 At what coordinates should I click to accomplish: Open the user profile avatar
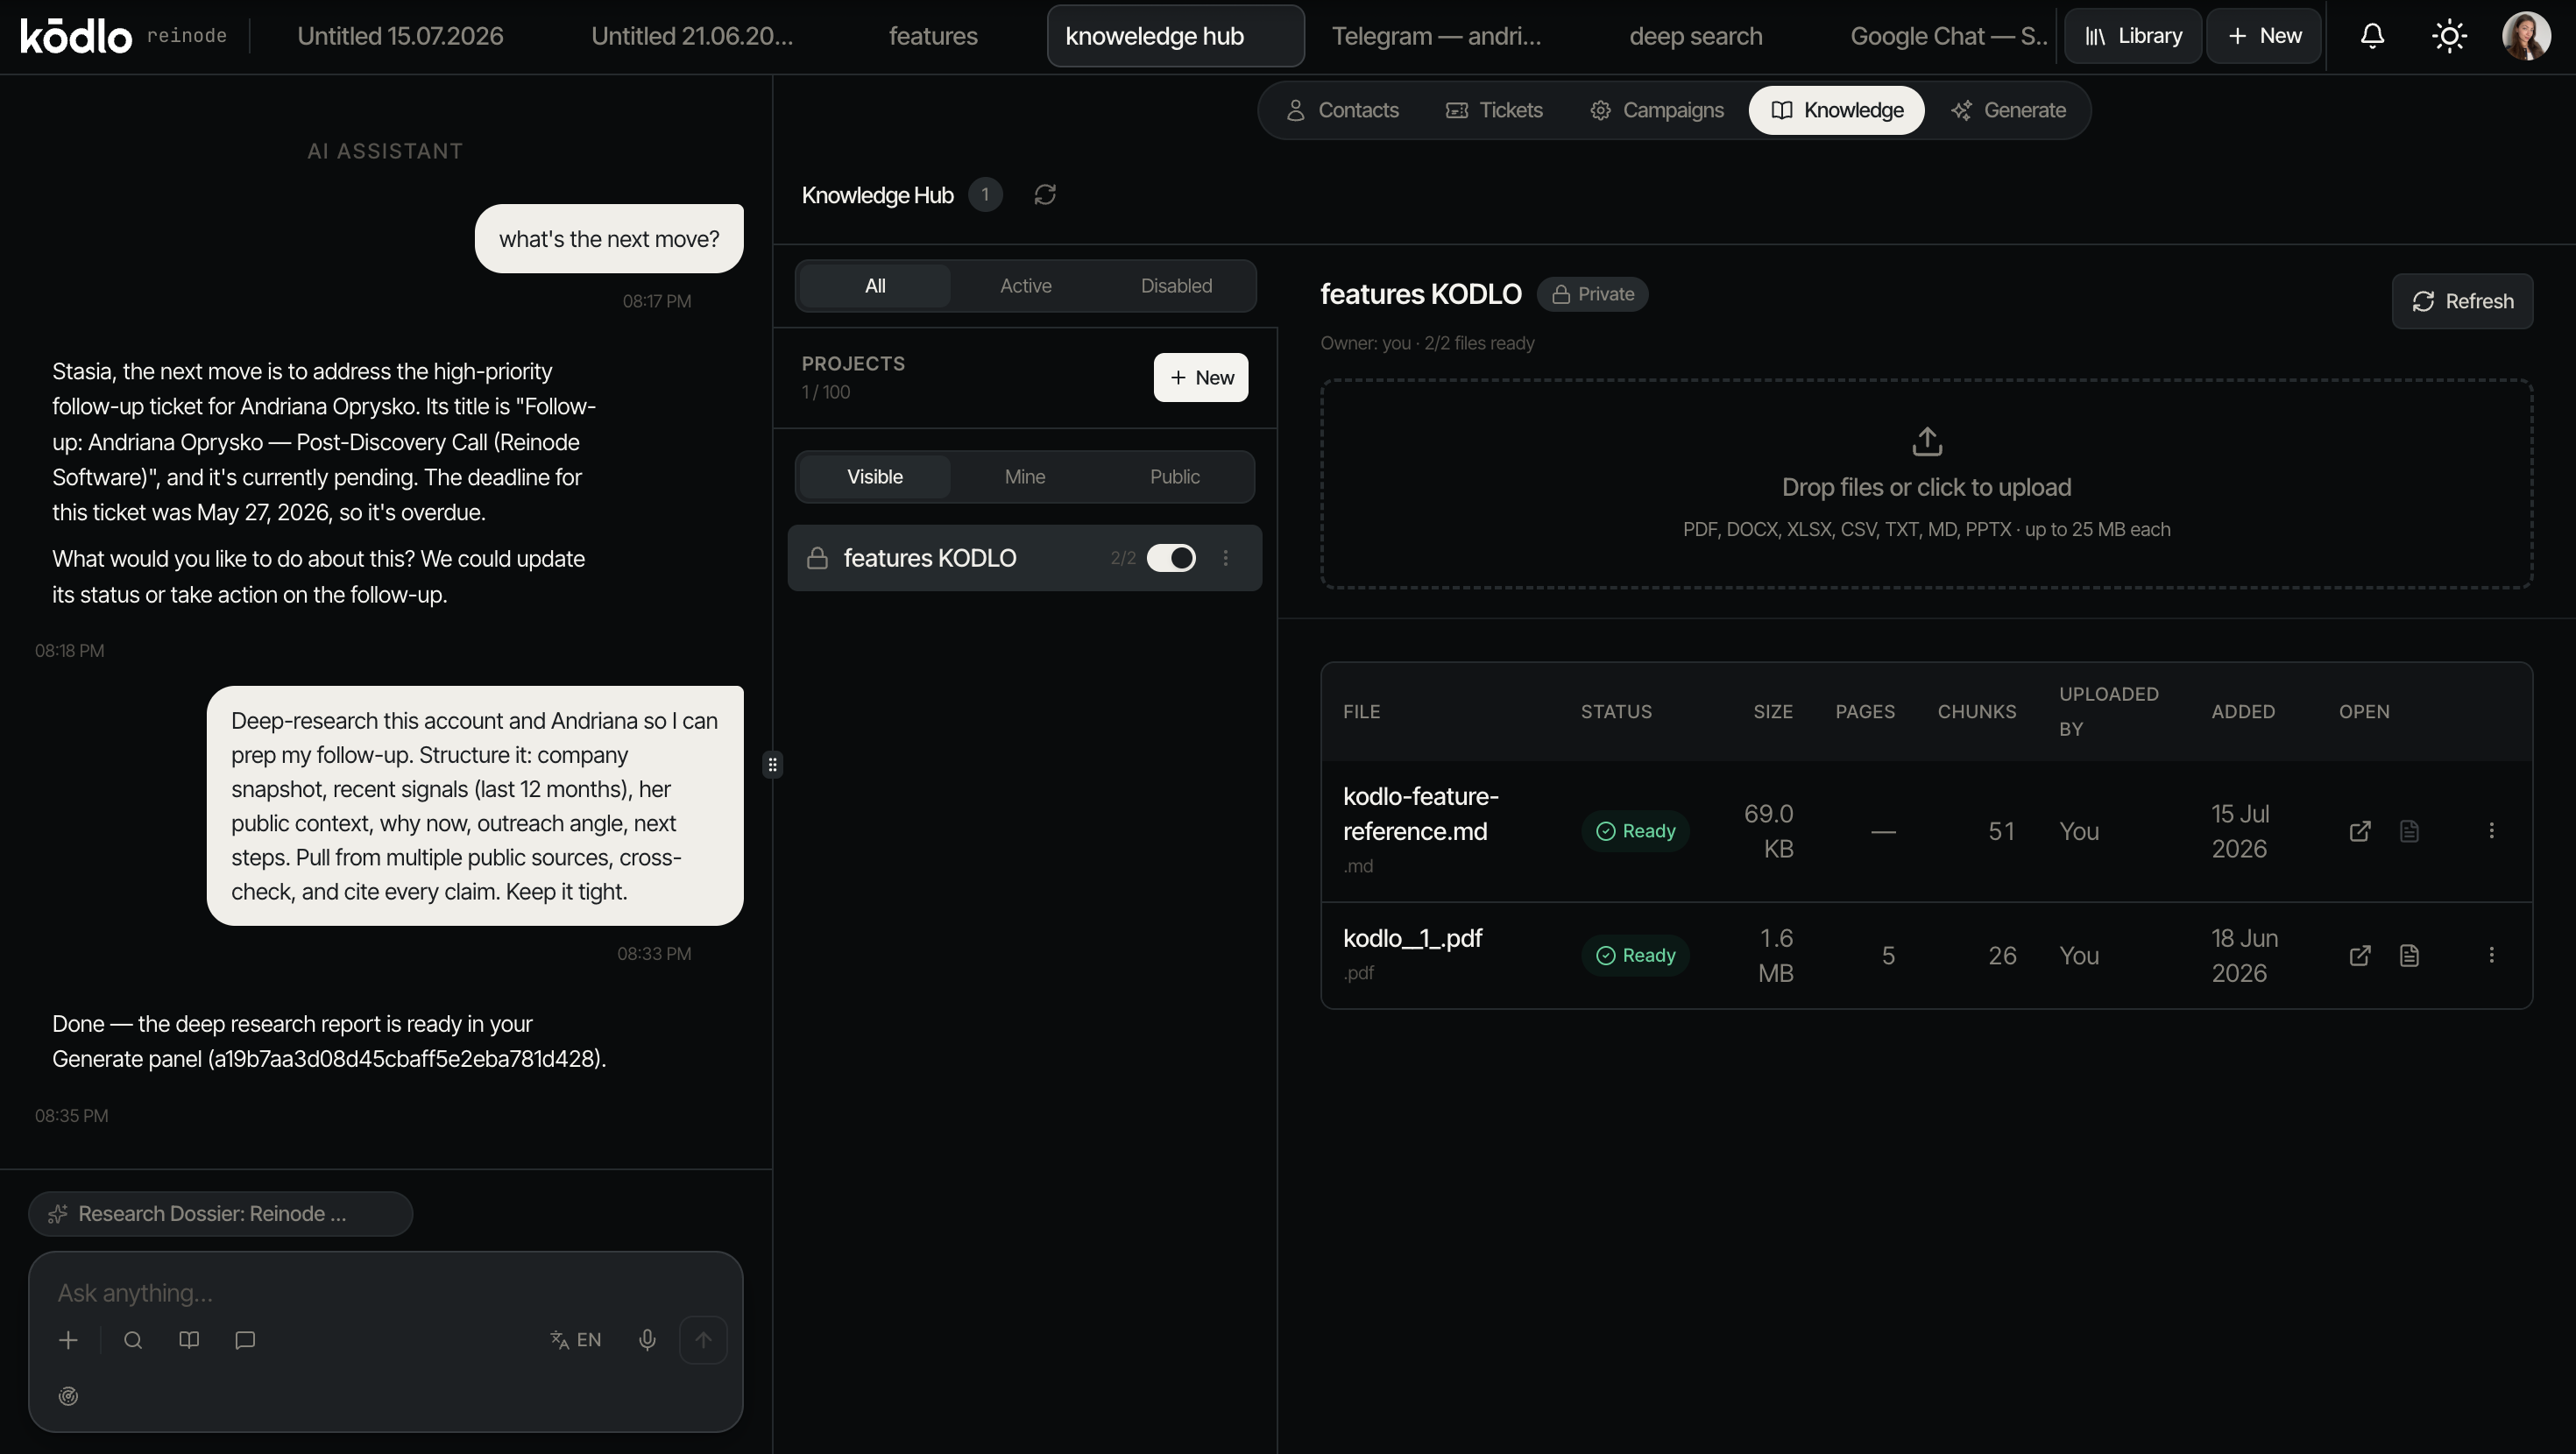[2526, 36]
